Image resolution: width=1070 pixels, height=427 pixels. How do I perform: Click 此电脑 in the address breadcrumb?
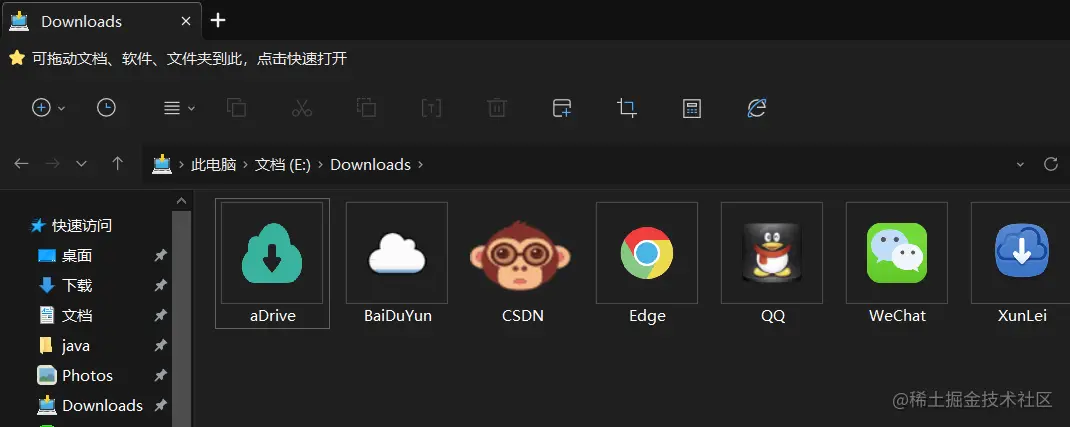pos(214,164)
